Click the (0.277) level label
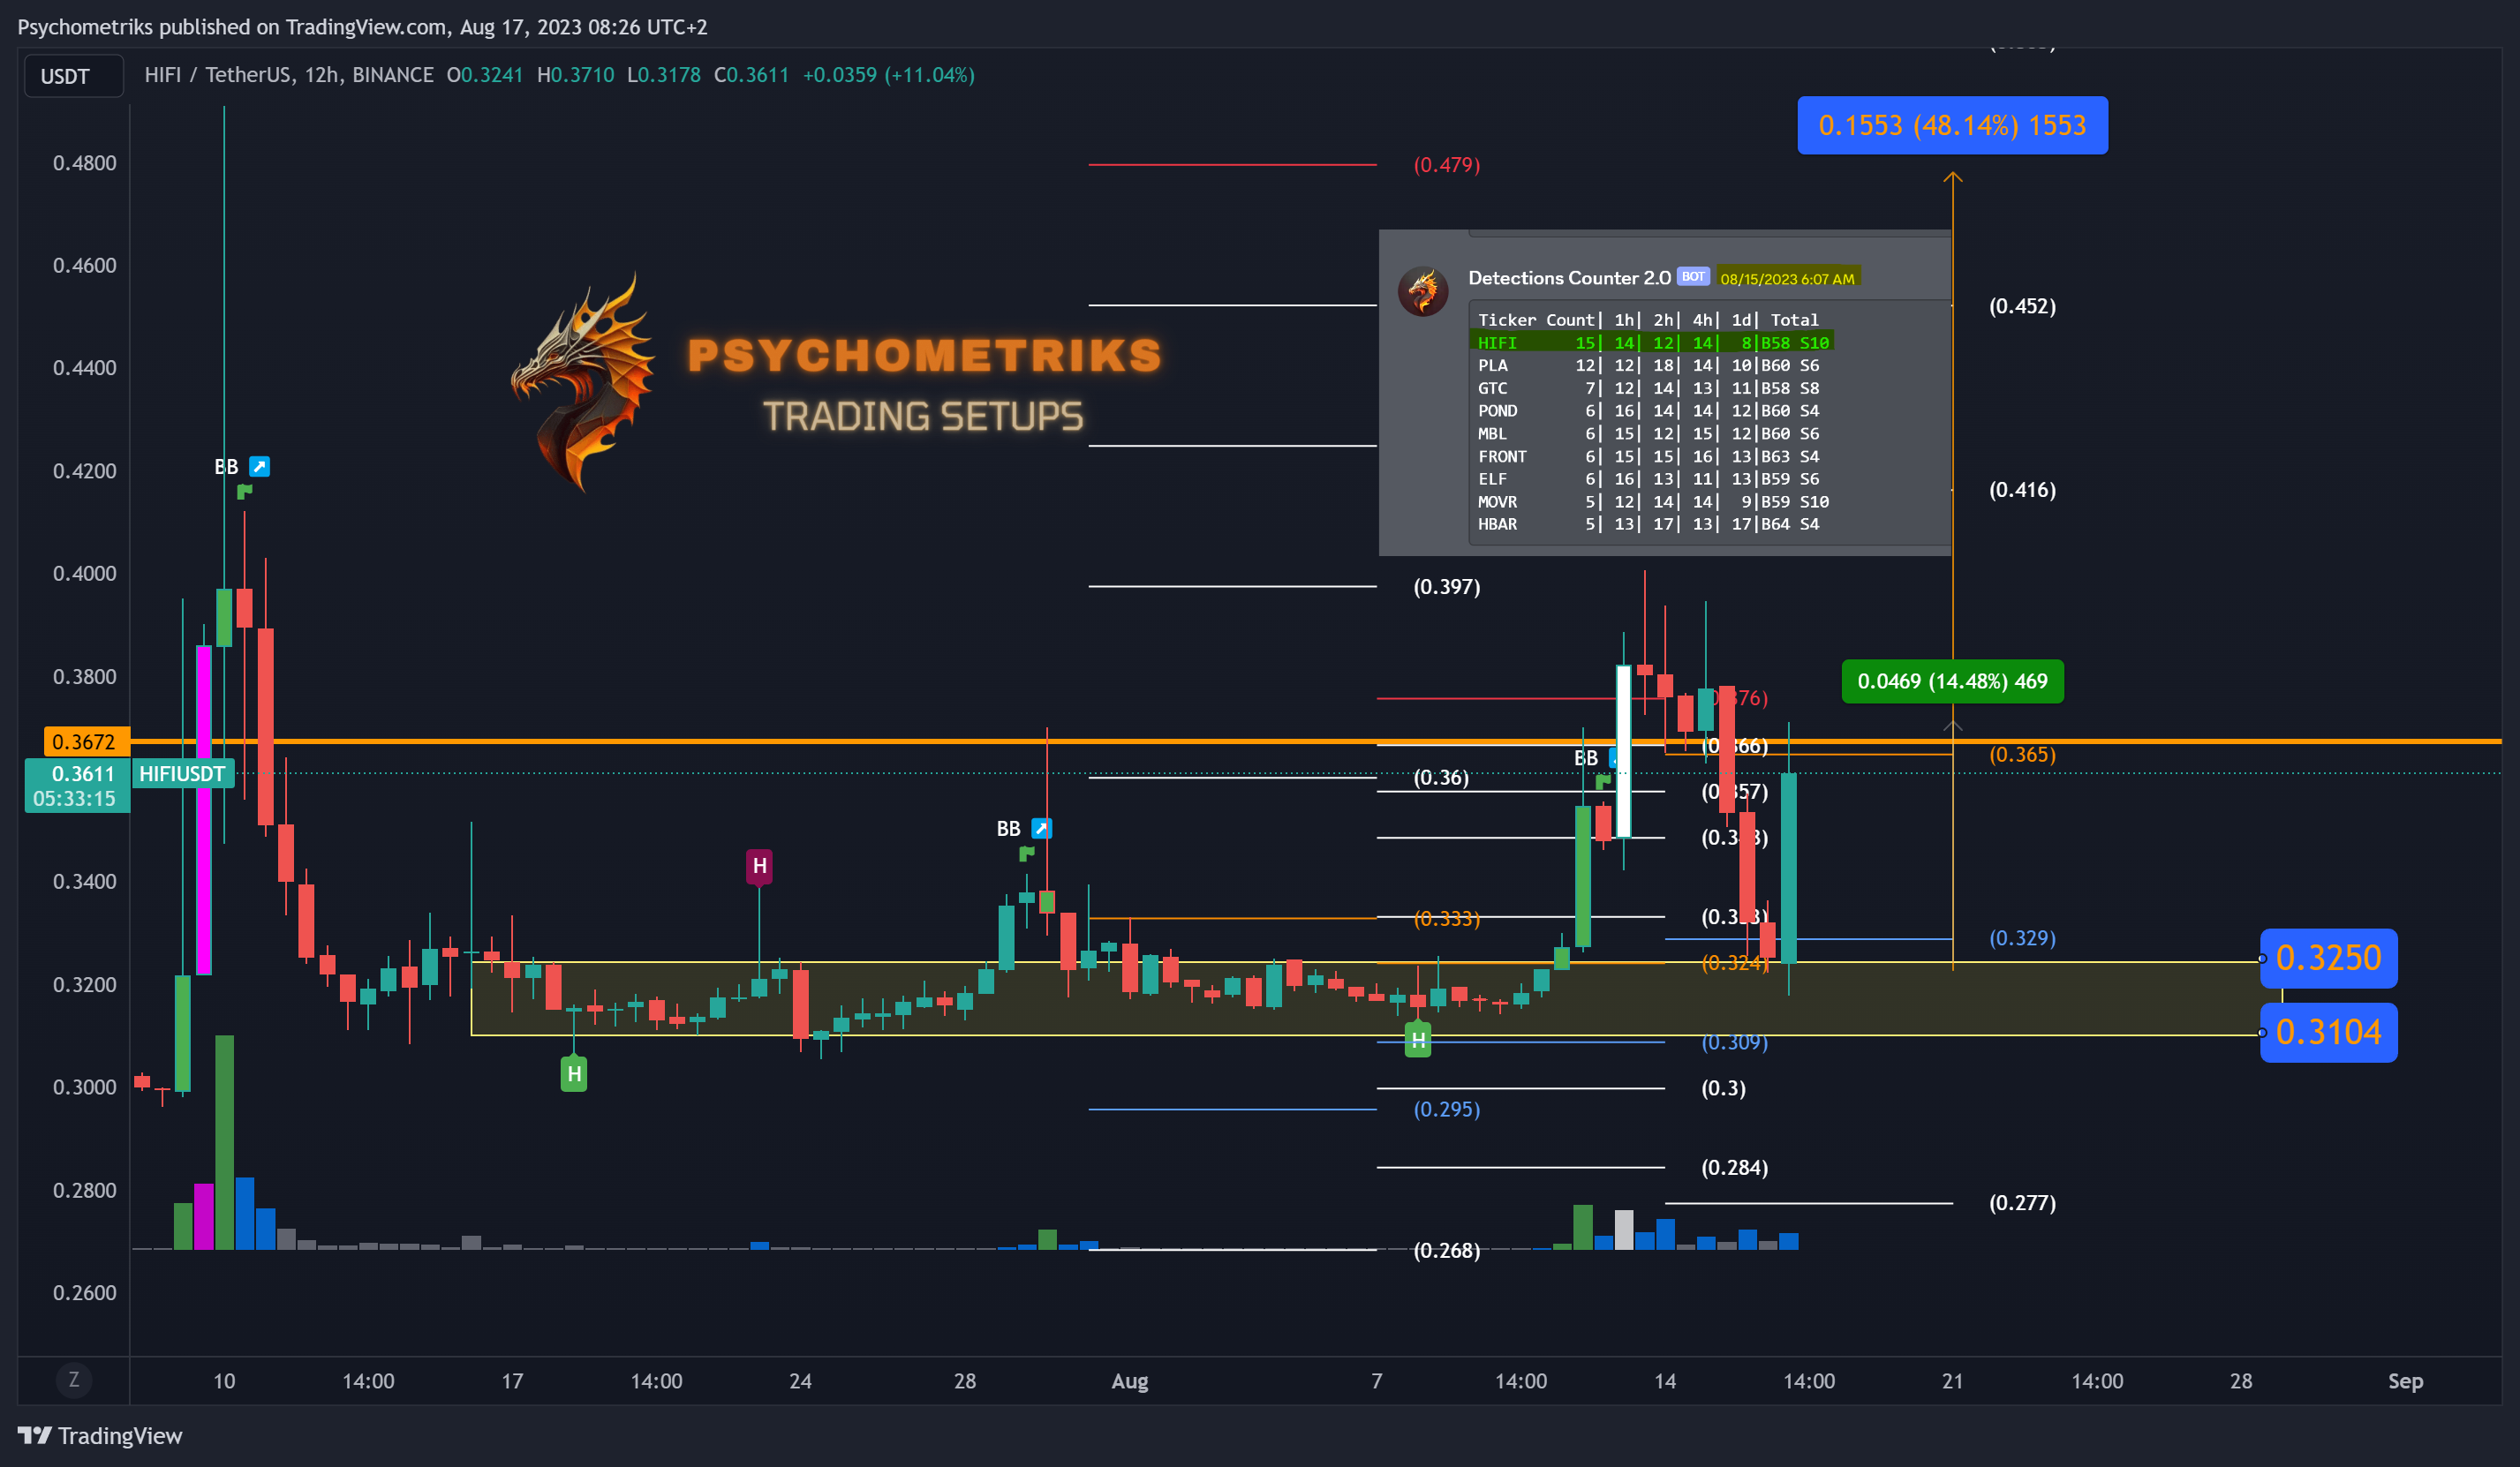2520x1467 pixels. (x=2022, y=1202)
